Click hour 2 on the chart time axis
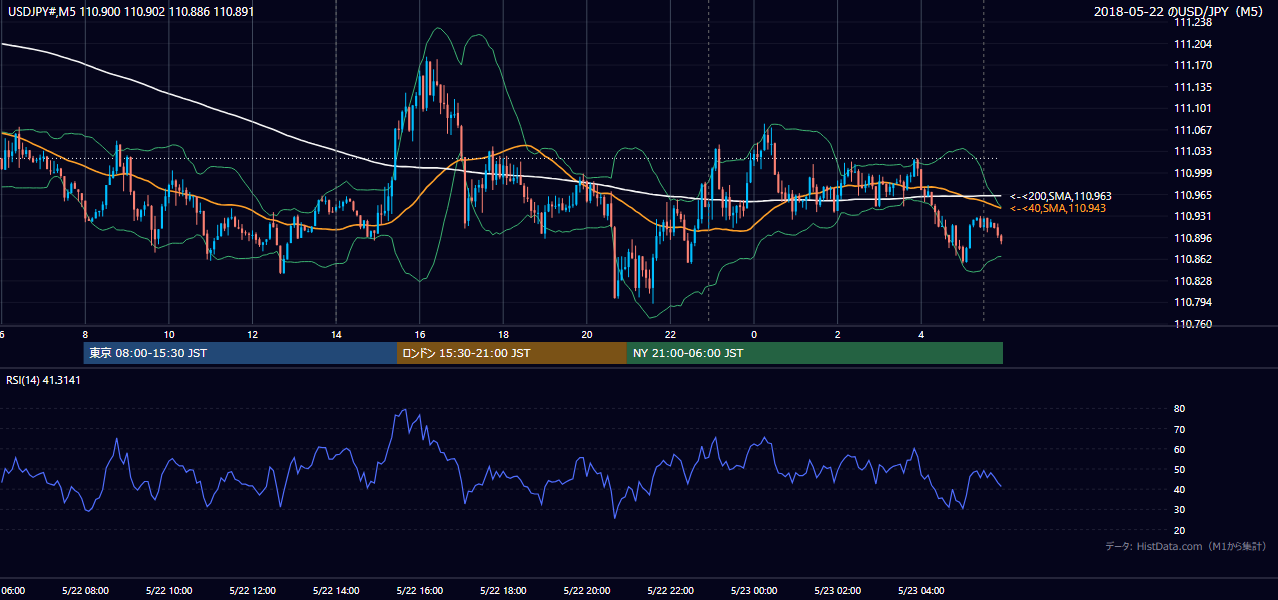This screenshot has width=1278, height=600. pos(837,335)
